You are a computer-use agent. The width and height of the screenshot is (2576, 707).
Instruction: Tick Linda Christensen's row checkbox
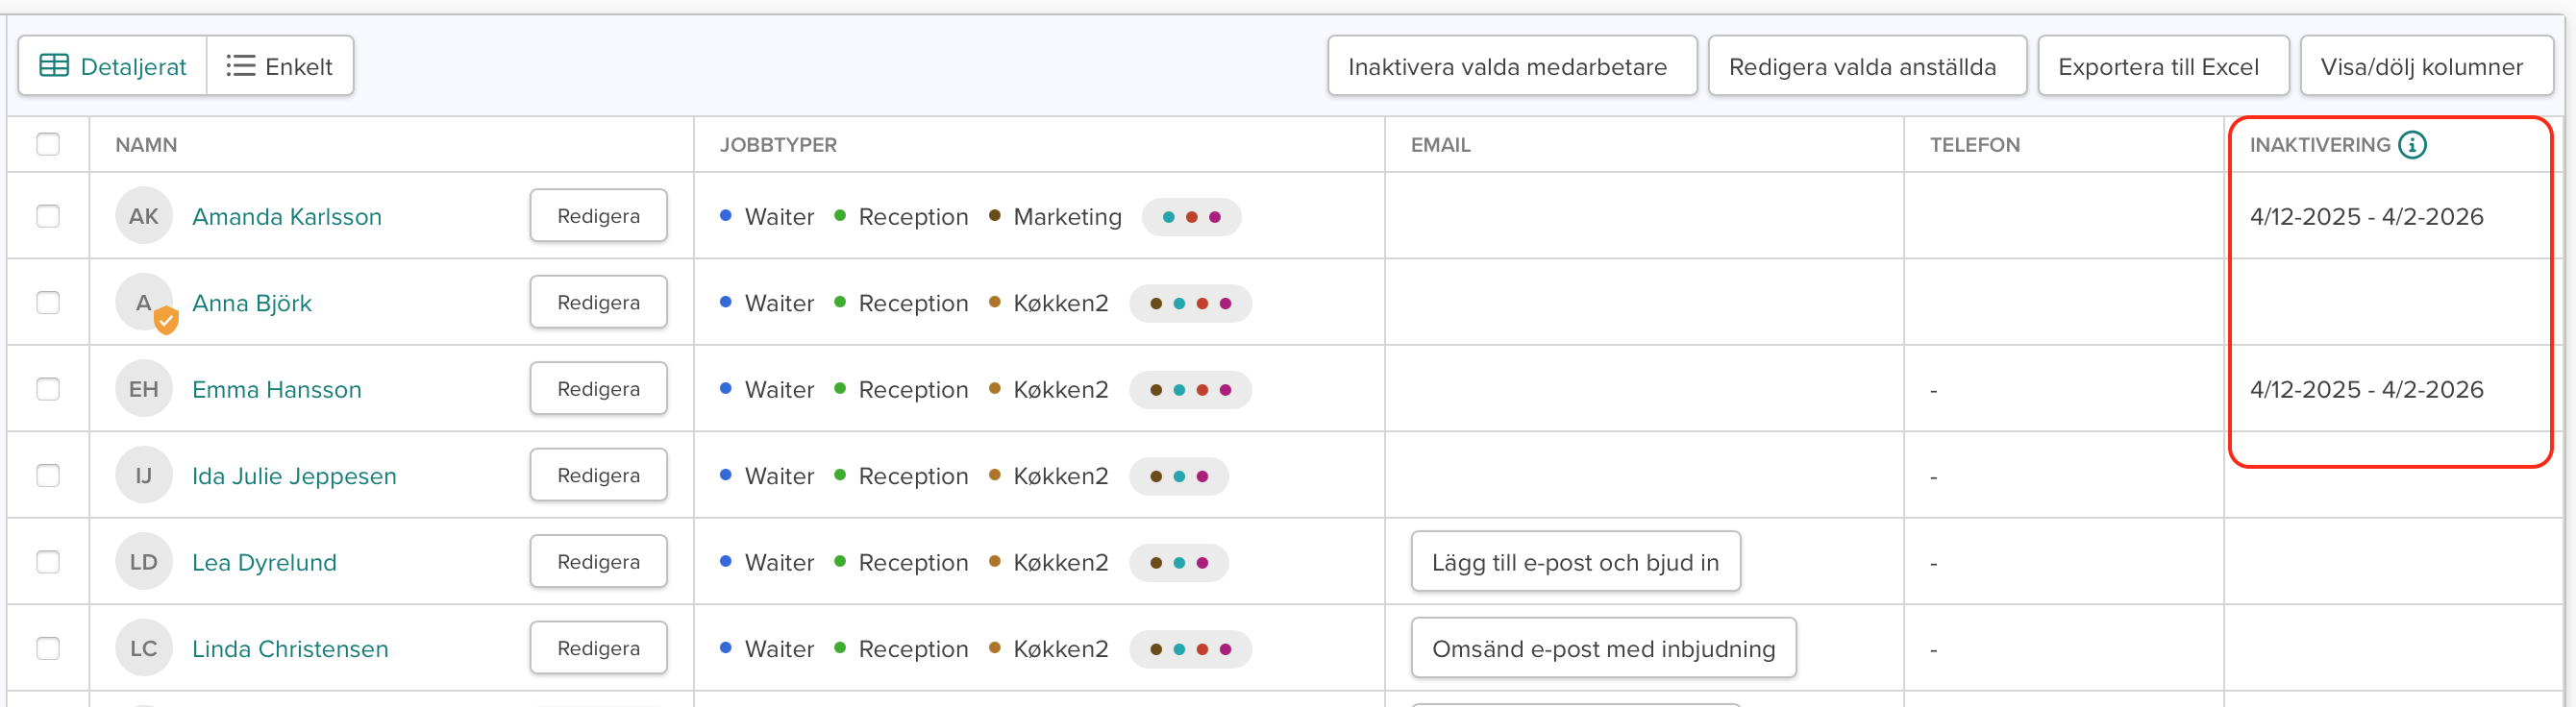pos(48,649)
